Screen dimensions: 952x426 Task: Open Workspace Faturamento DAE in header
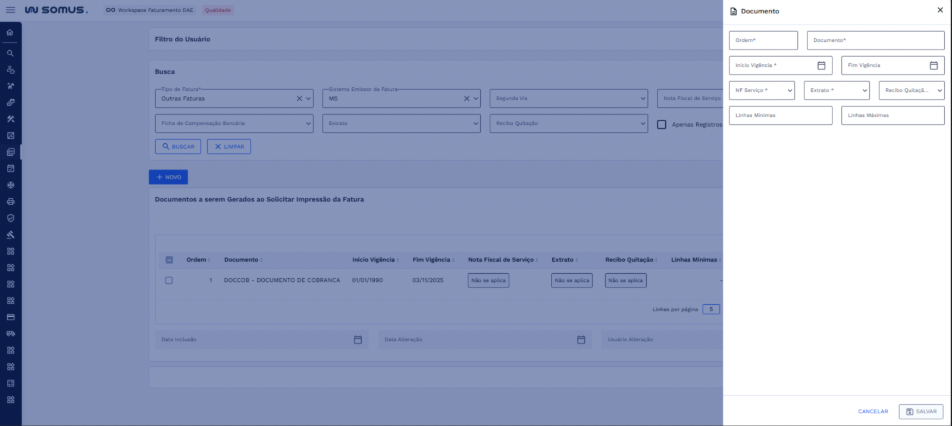tap(150, 10)
